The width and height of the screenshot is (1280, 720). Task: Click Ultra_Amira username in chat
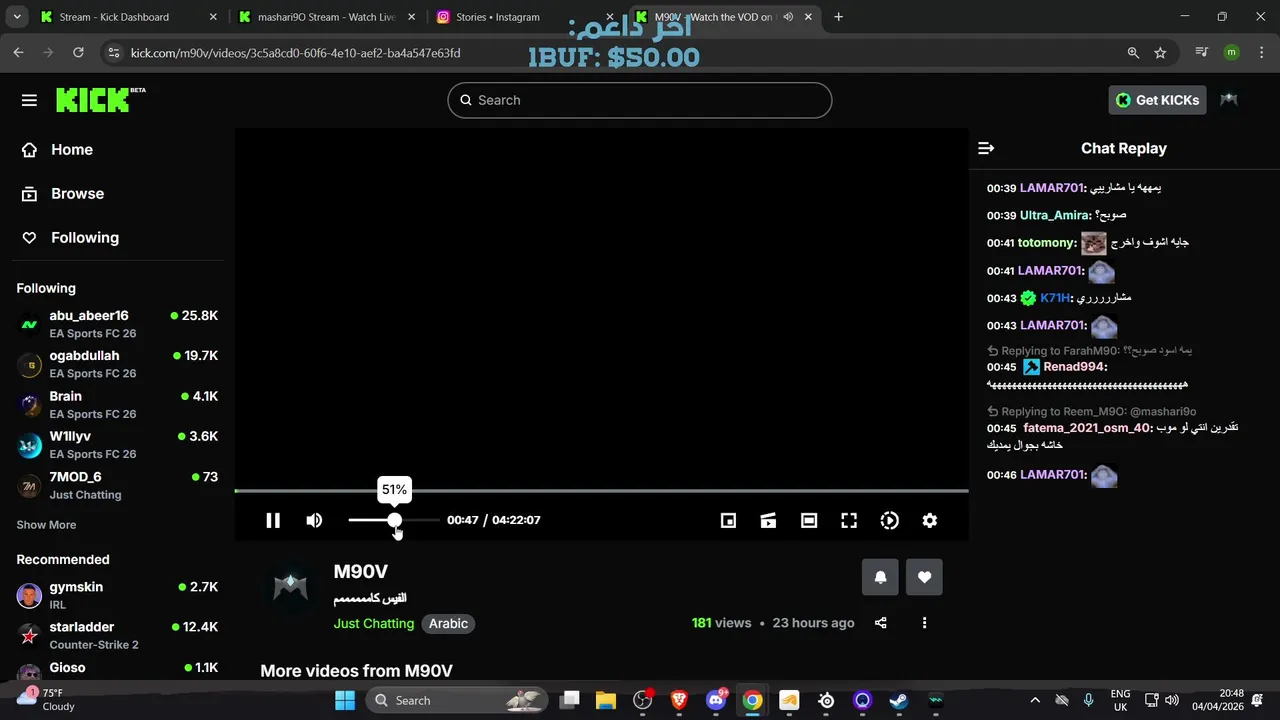tap(1055, 215)
